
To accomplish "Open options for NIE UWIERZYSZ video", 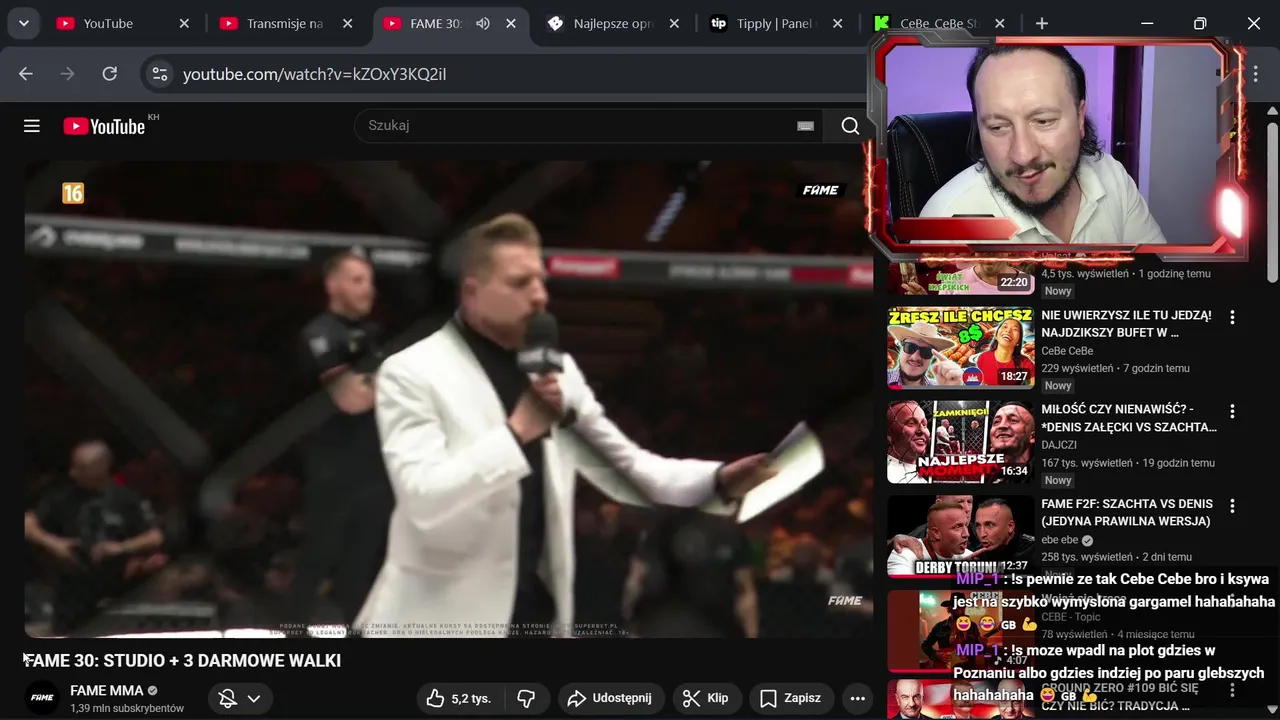I will click(x=1232, y=317).
